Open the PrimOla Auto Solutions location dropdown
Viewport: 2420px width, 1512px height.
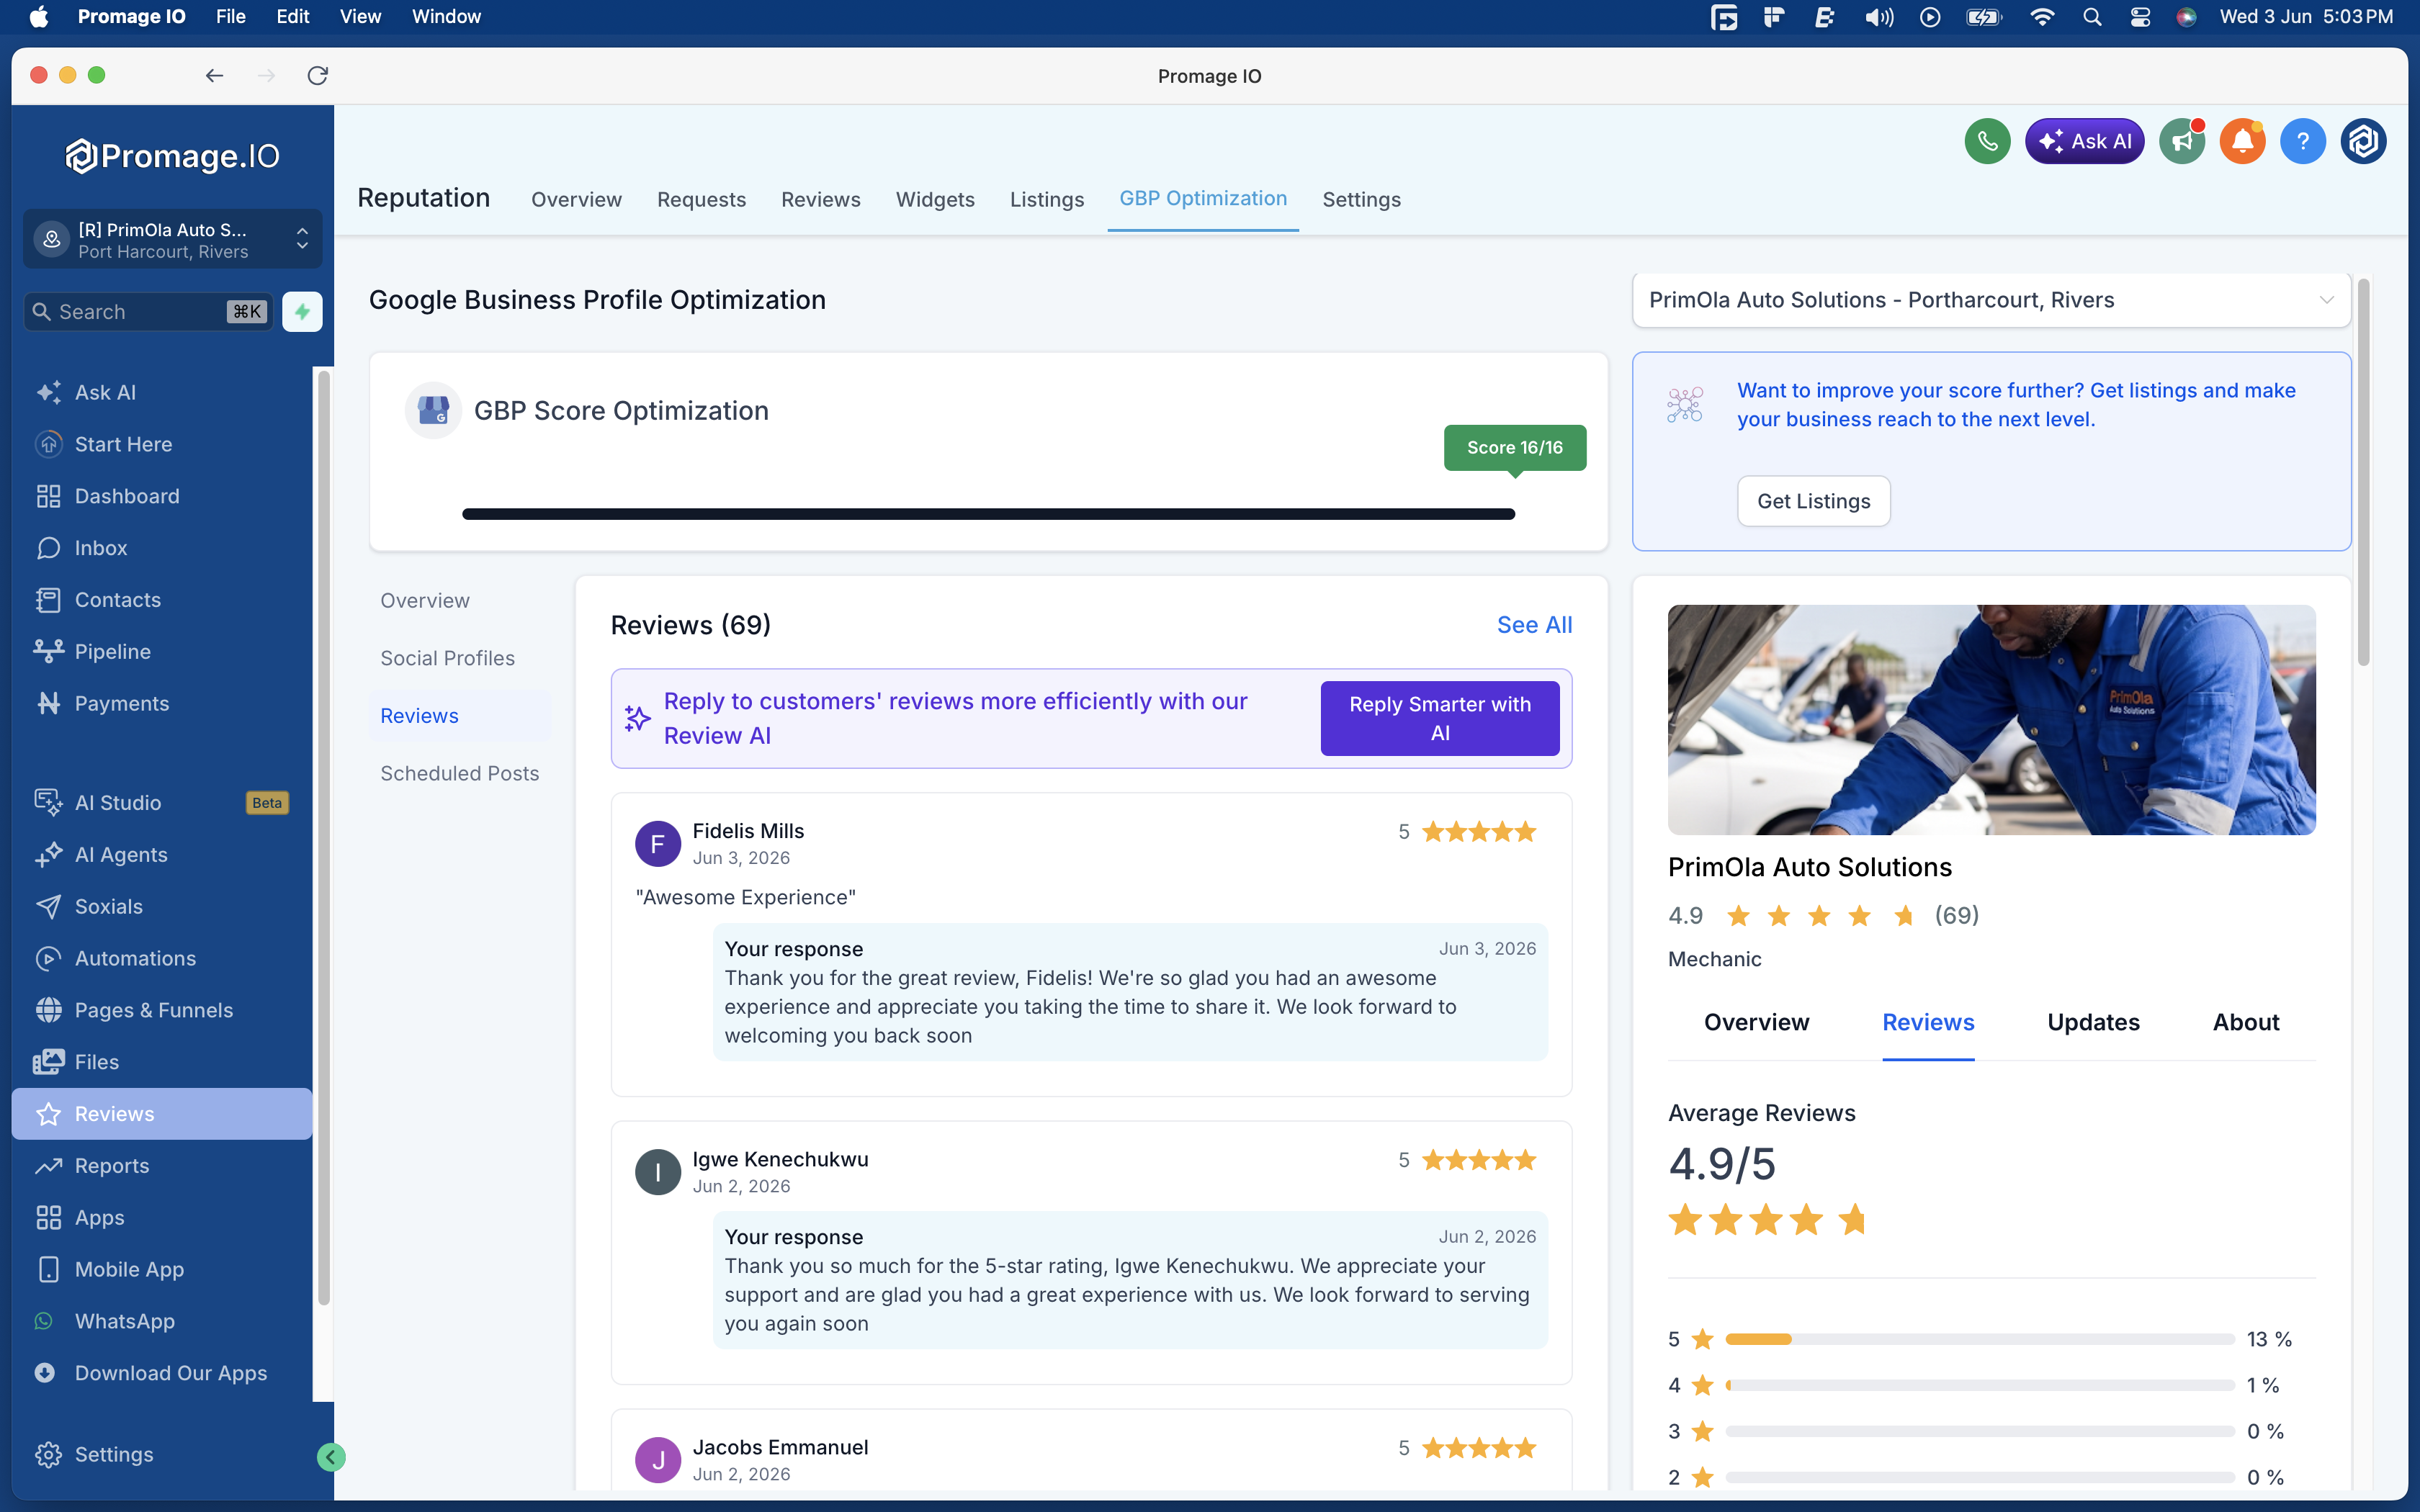tap(1991, 300)
